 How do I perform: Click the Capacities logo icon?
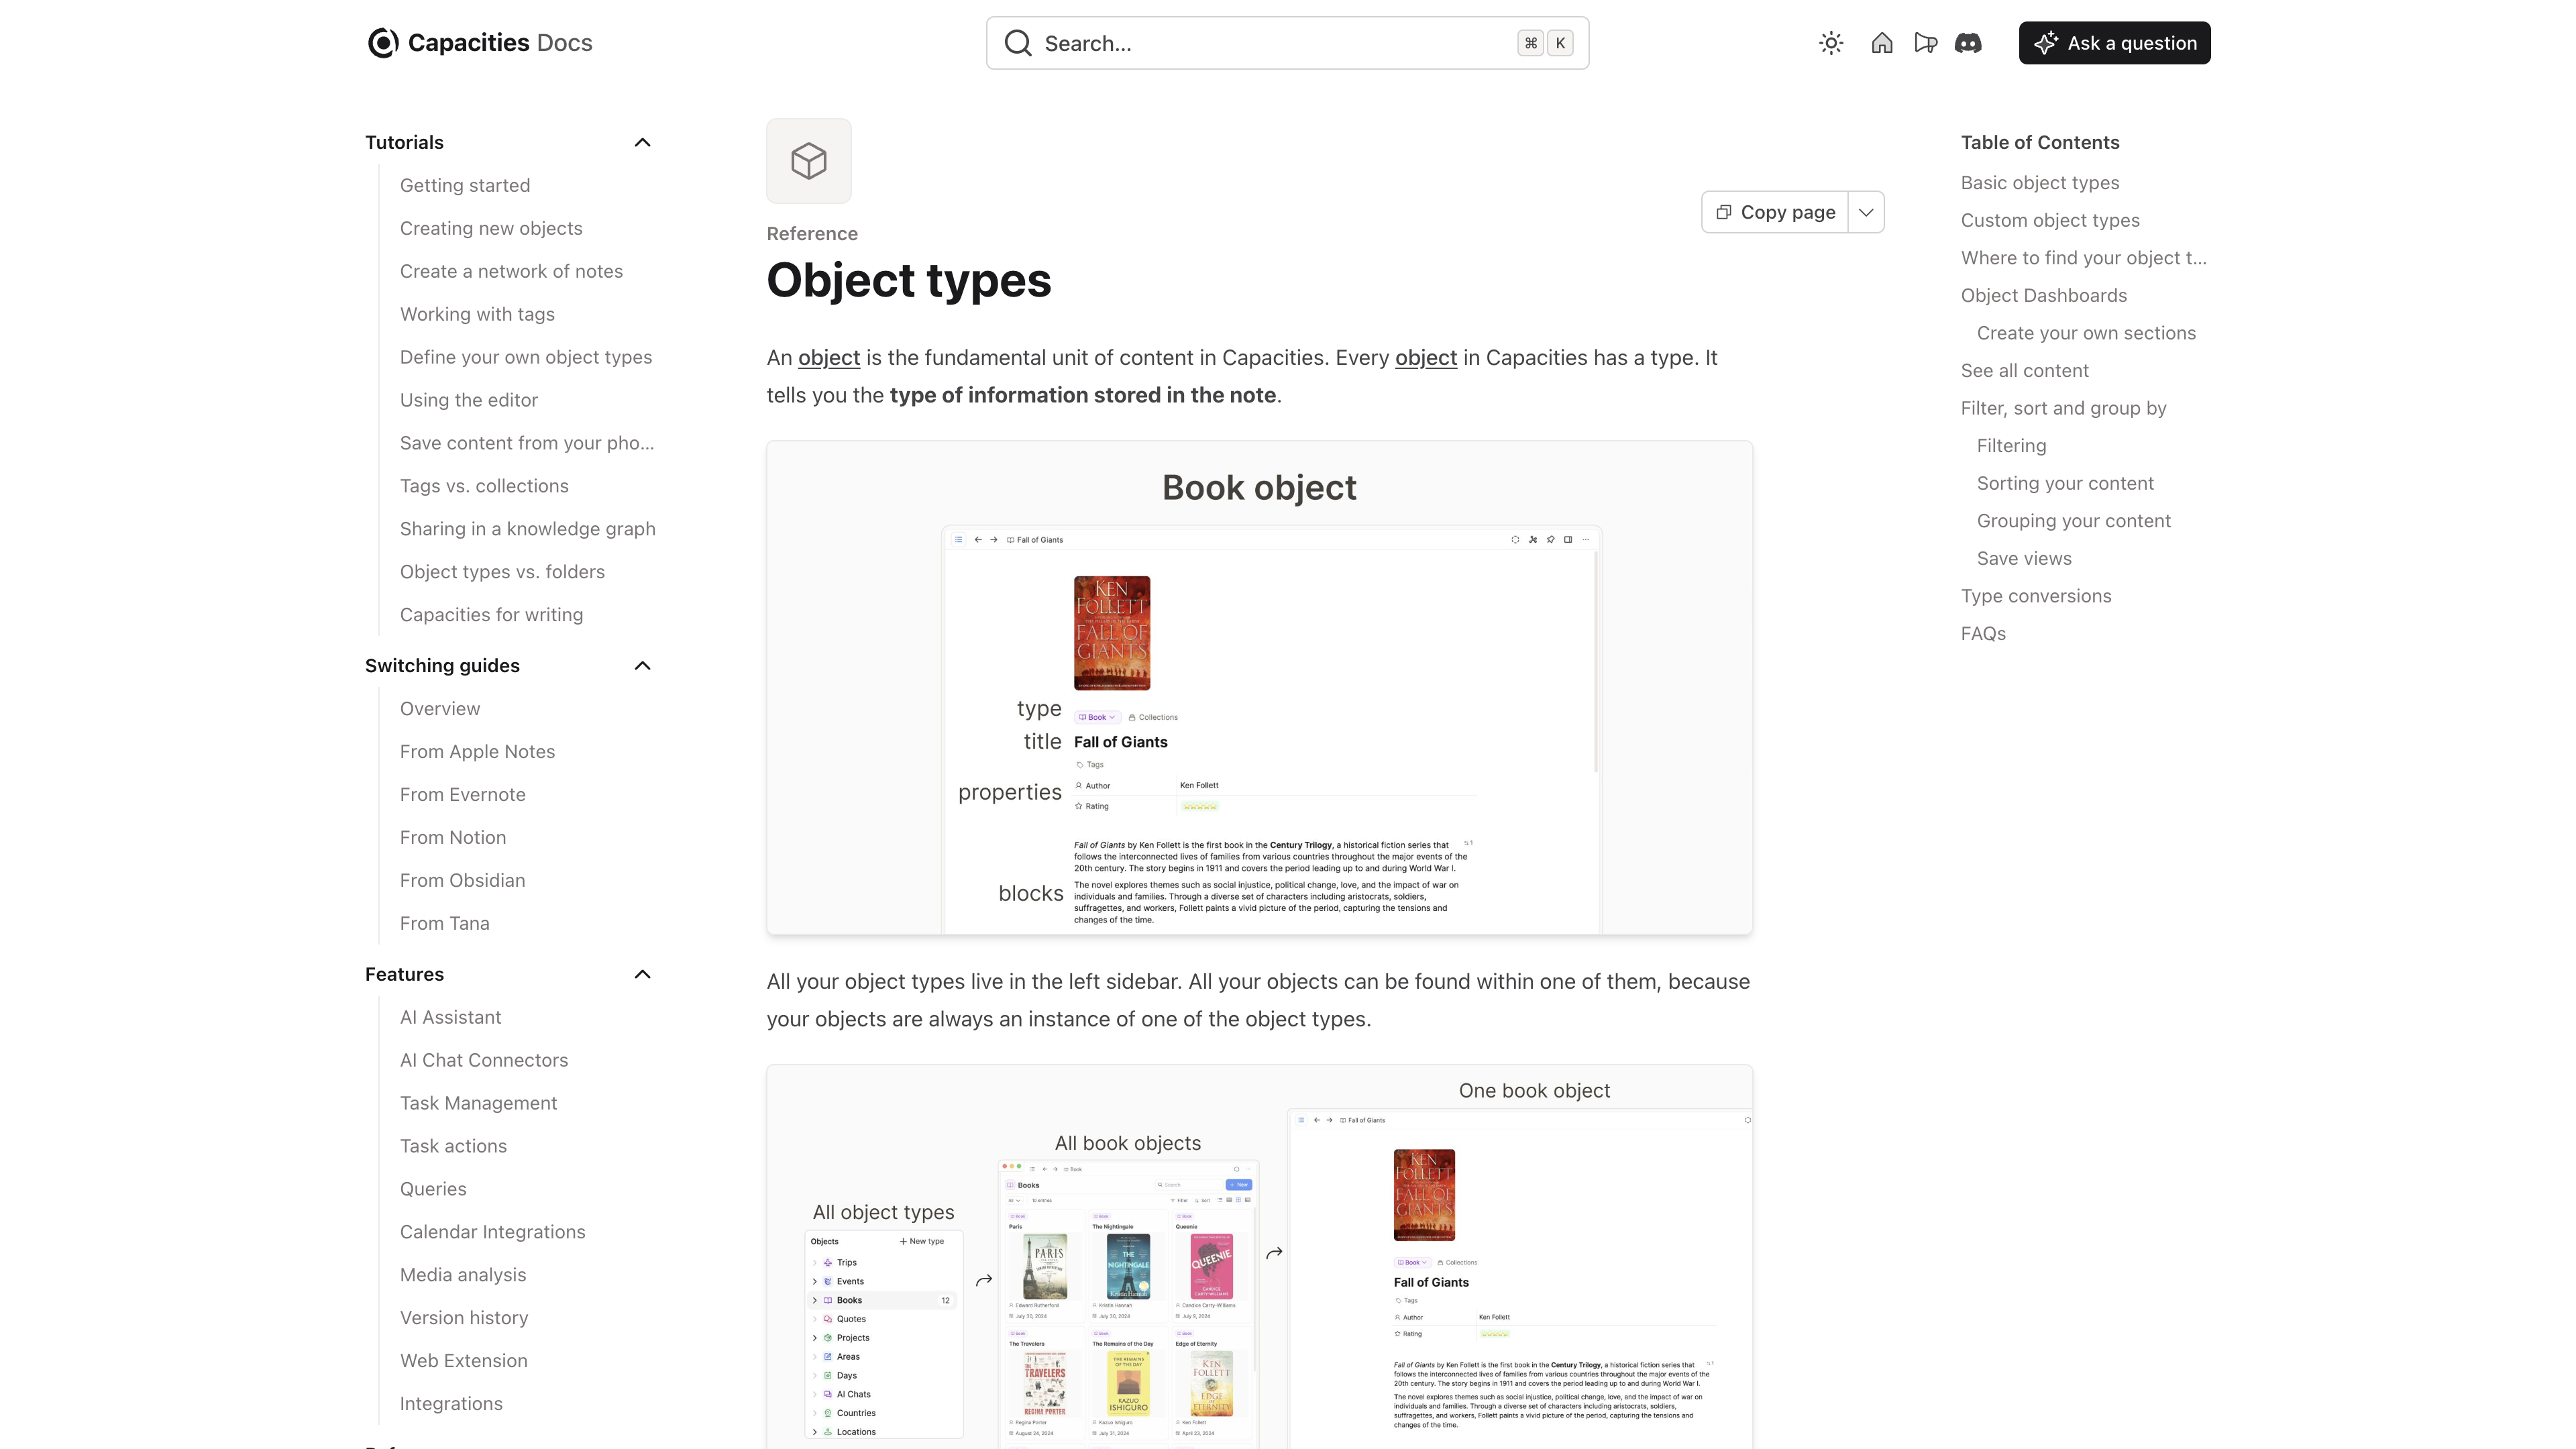tap(383, 43)
